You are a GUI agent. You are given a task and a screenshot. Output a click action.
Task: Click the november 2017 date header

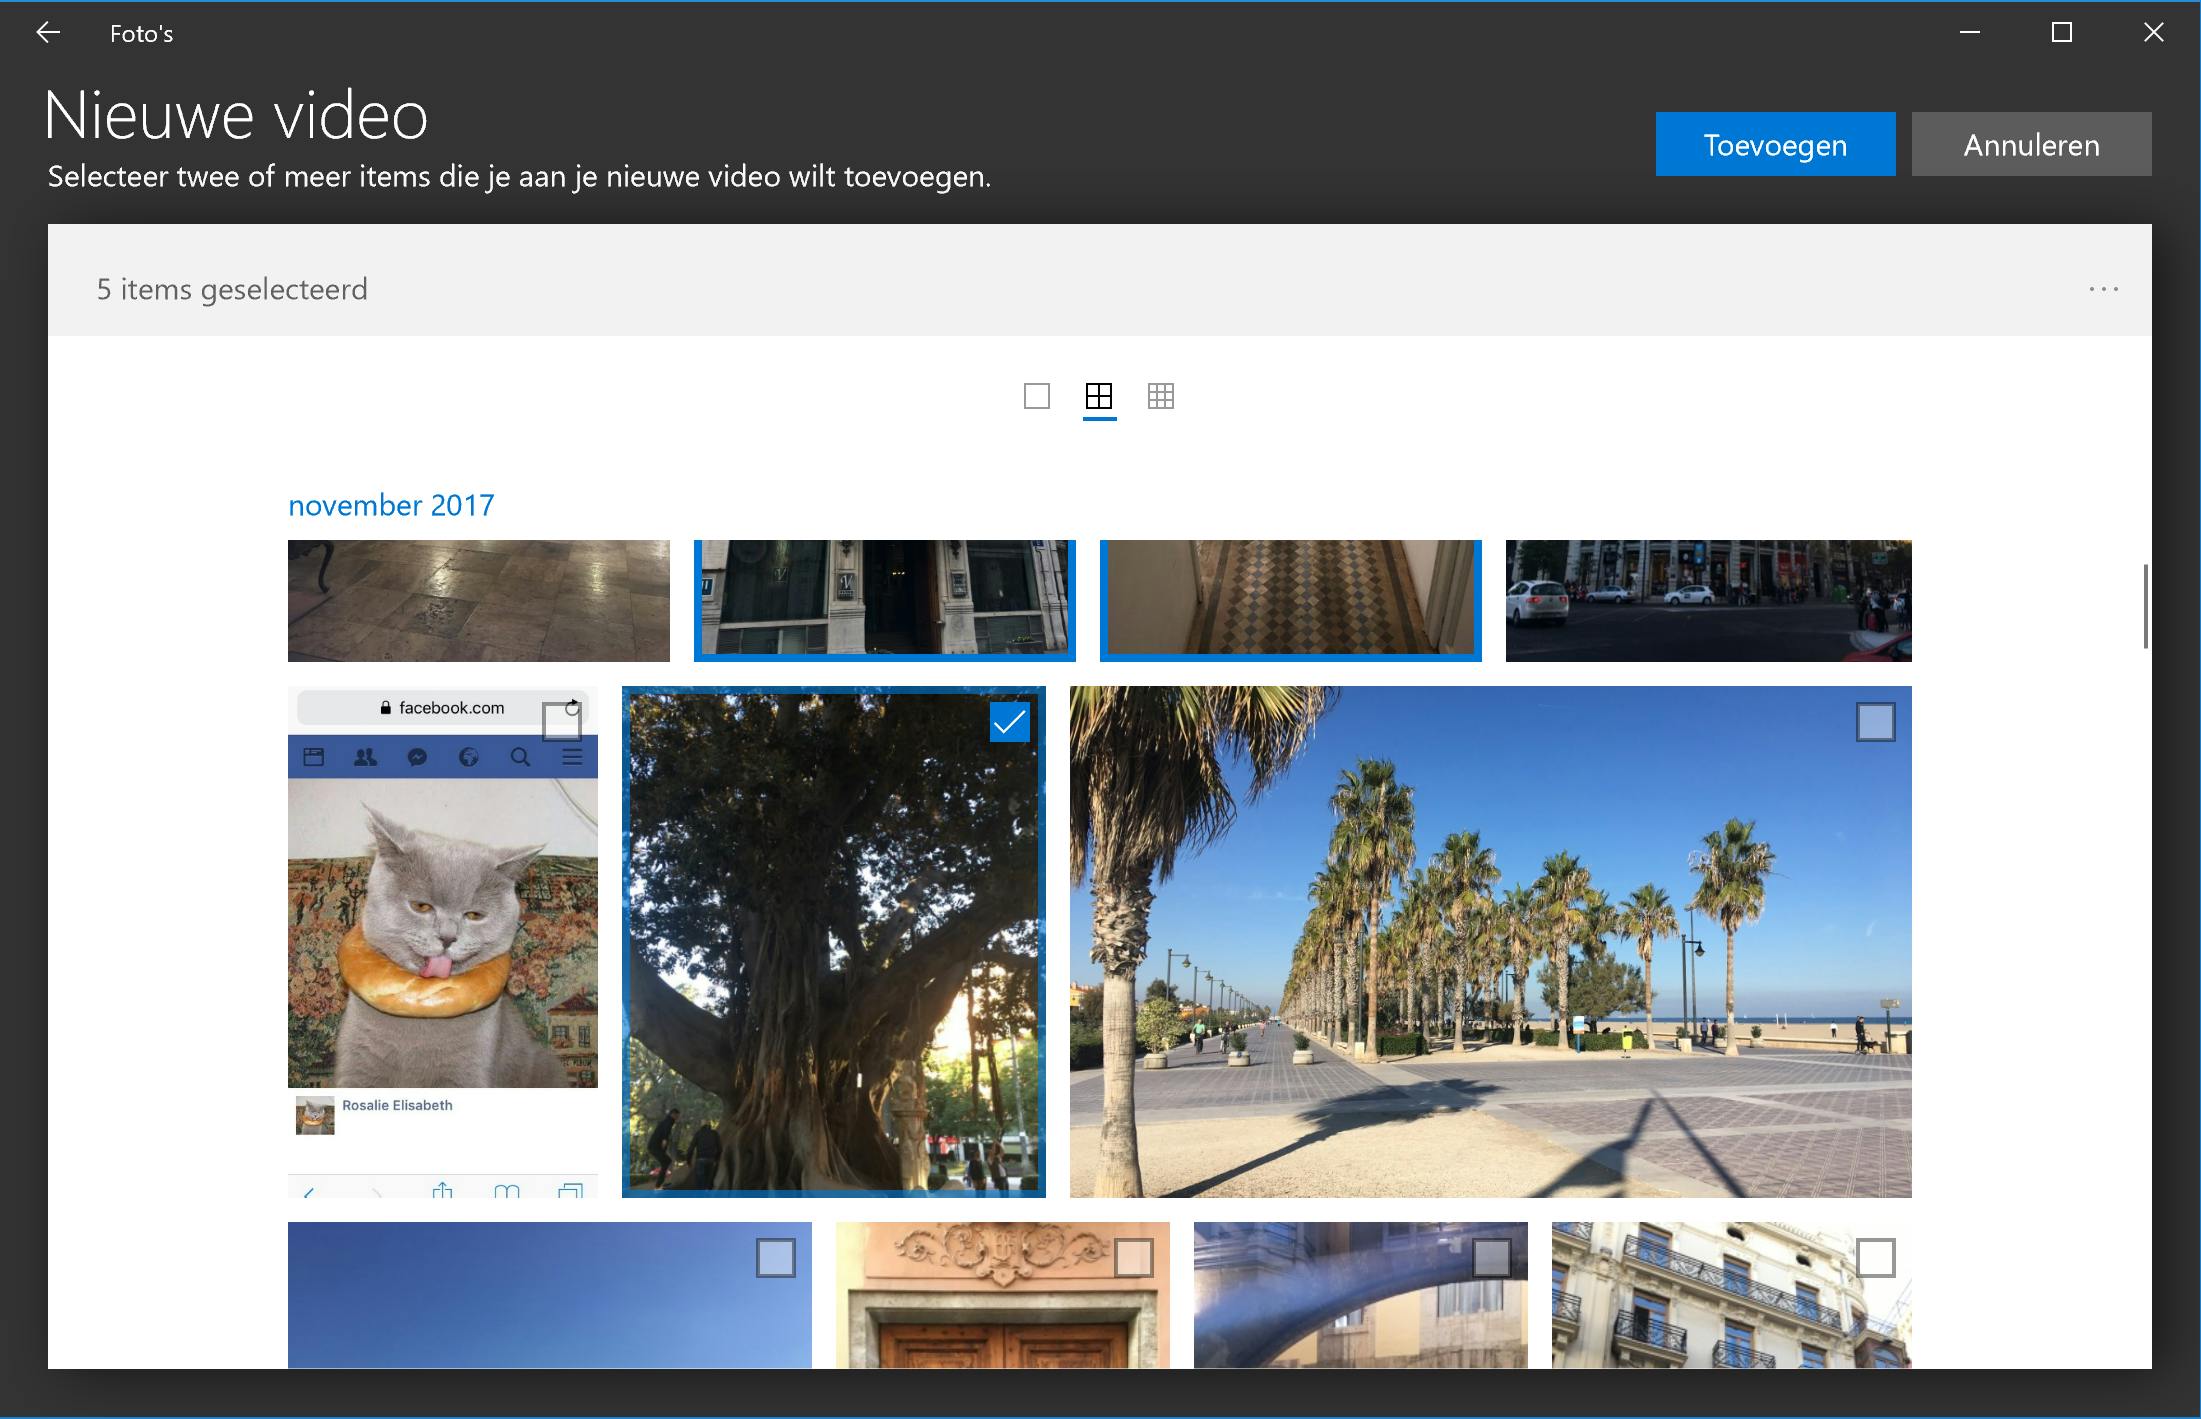391,506
